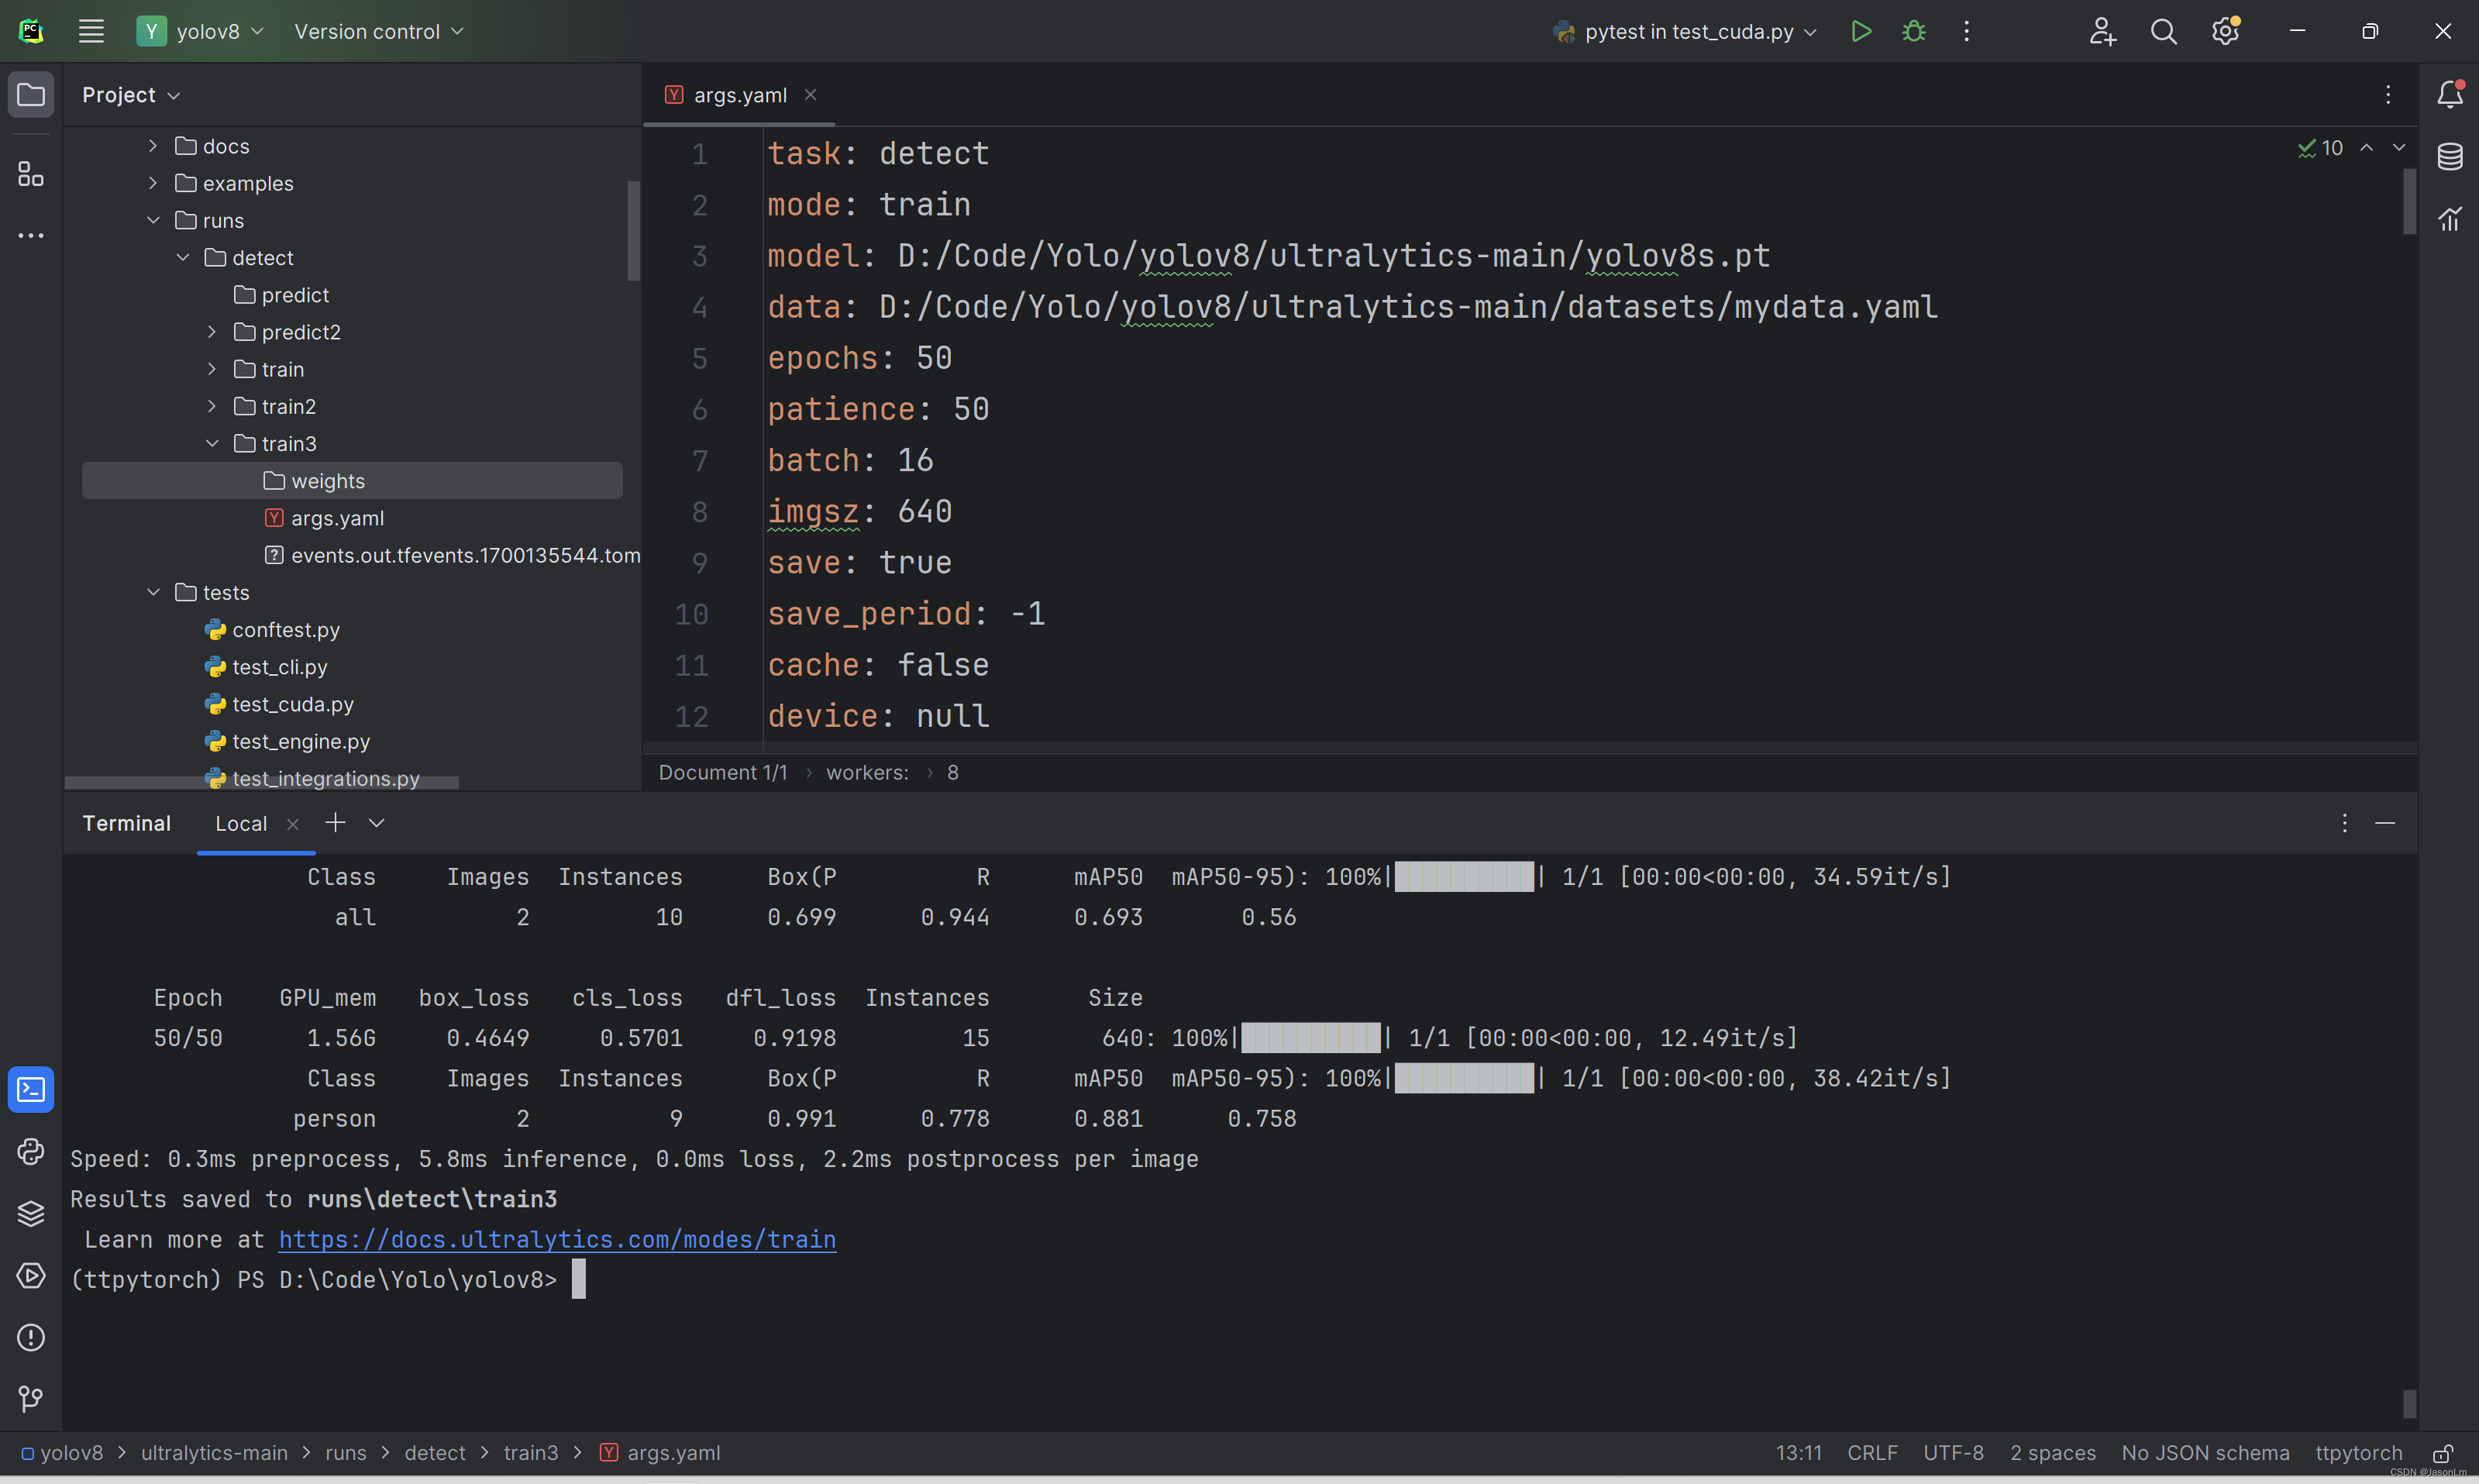Open Python Packages tool window
The height and width of the screenshot is (1484, 2479).
[x=31, y=1213]
